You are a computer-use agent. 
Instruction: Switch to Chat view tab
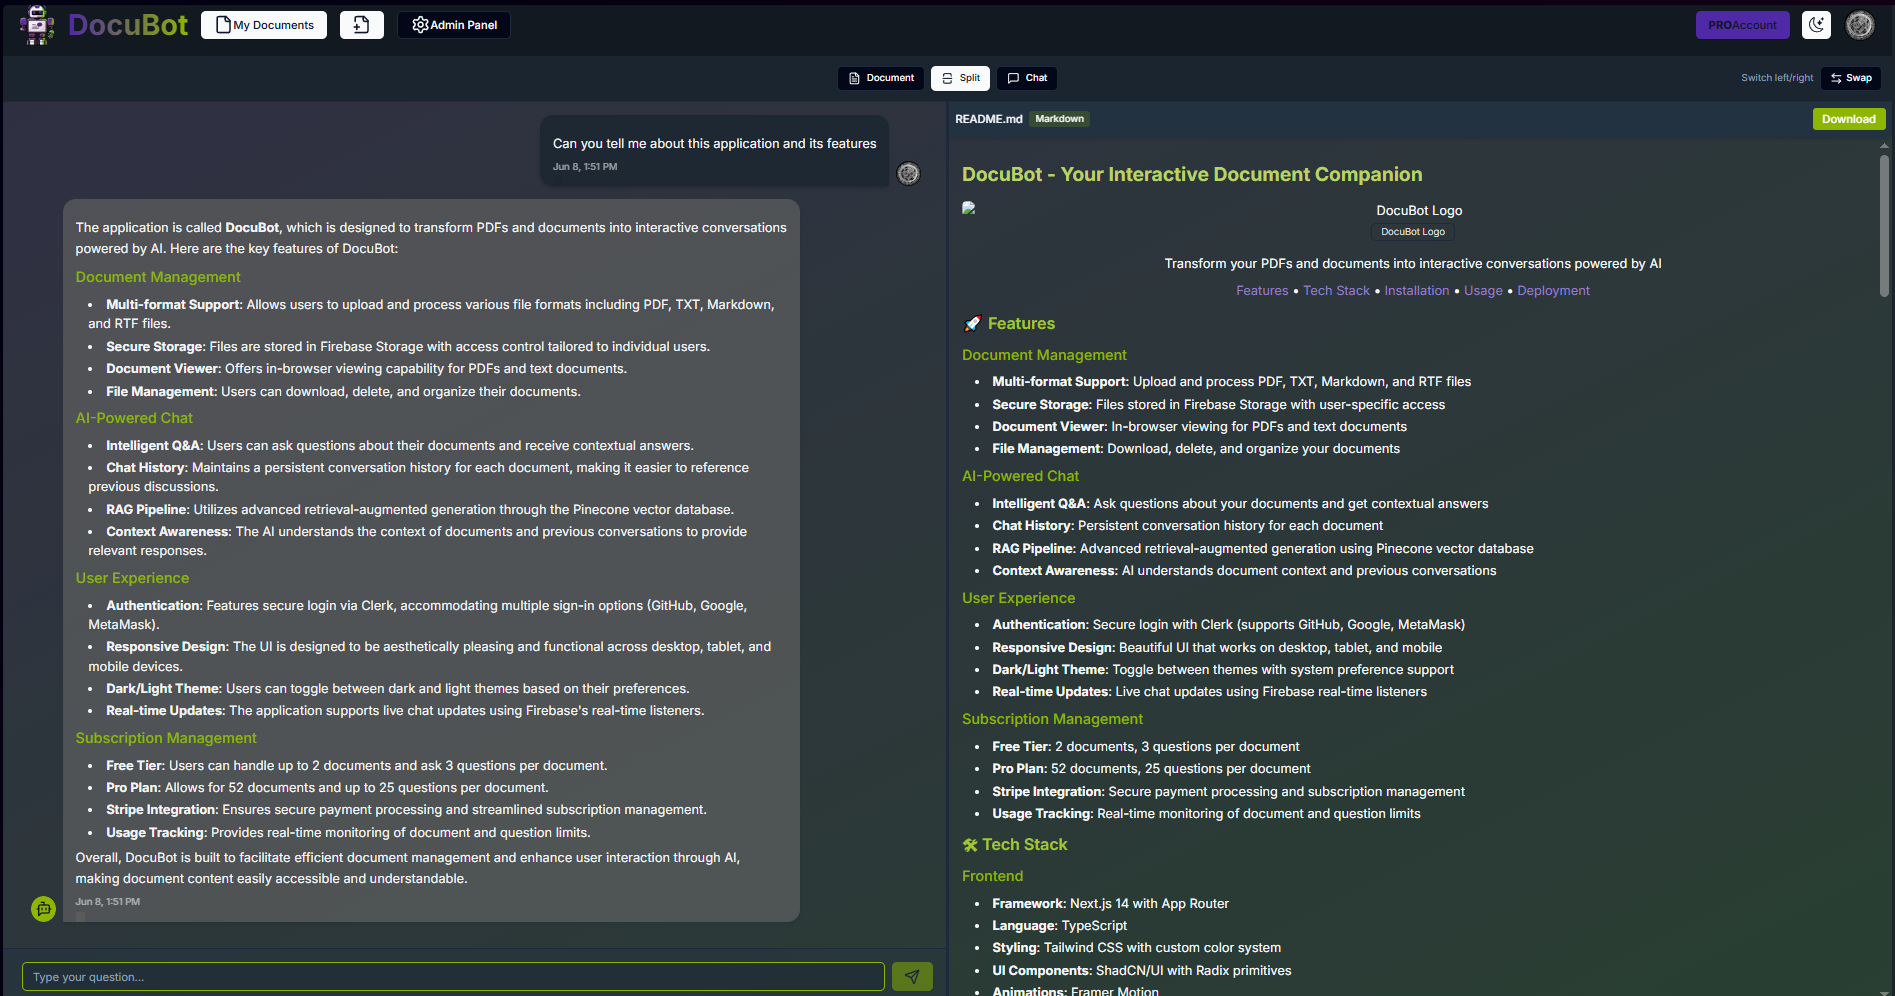pos(1027,78)
